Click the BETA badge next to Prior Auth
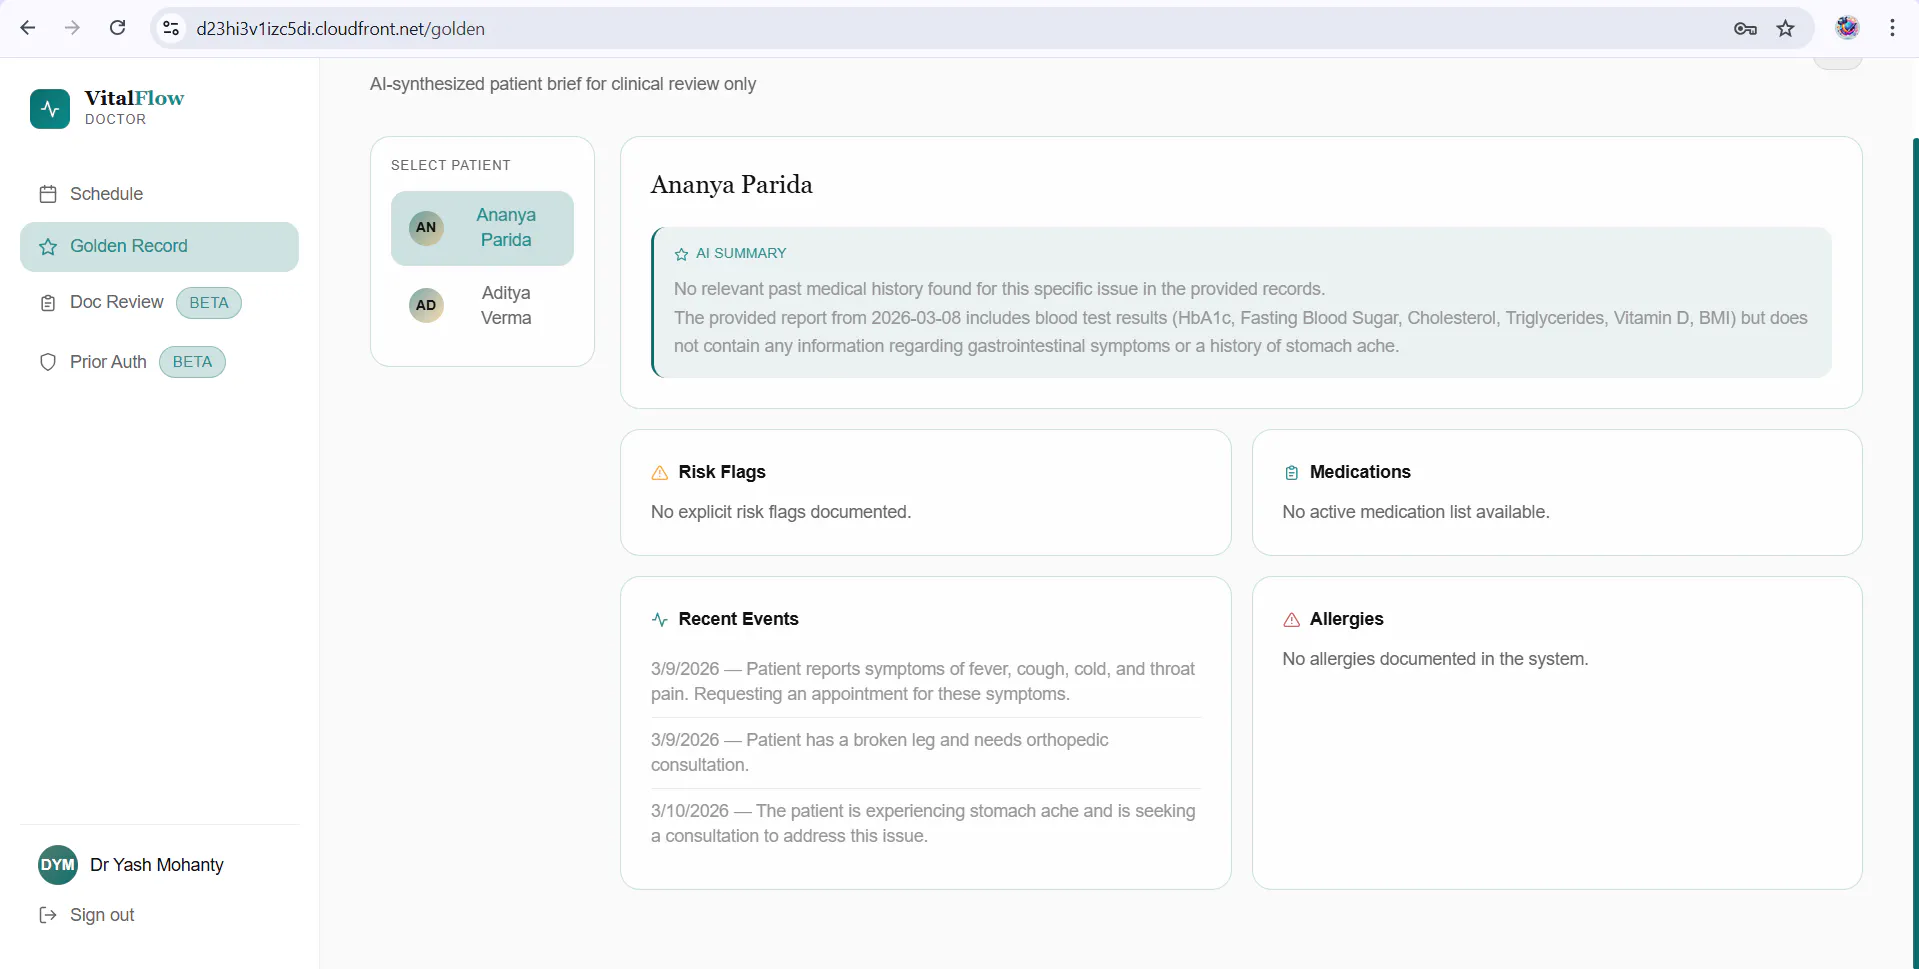 click(x=192, y=362)
